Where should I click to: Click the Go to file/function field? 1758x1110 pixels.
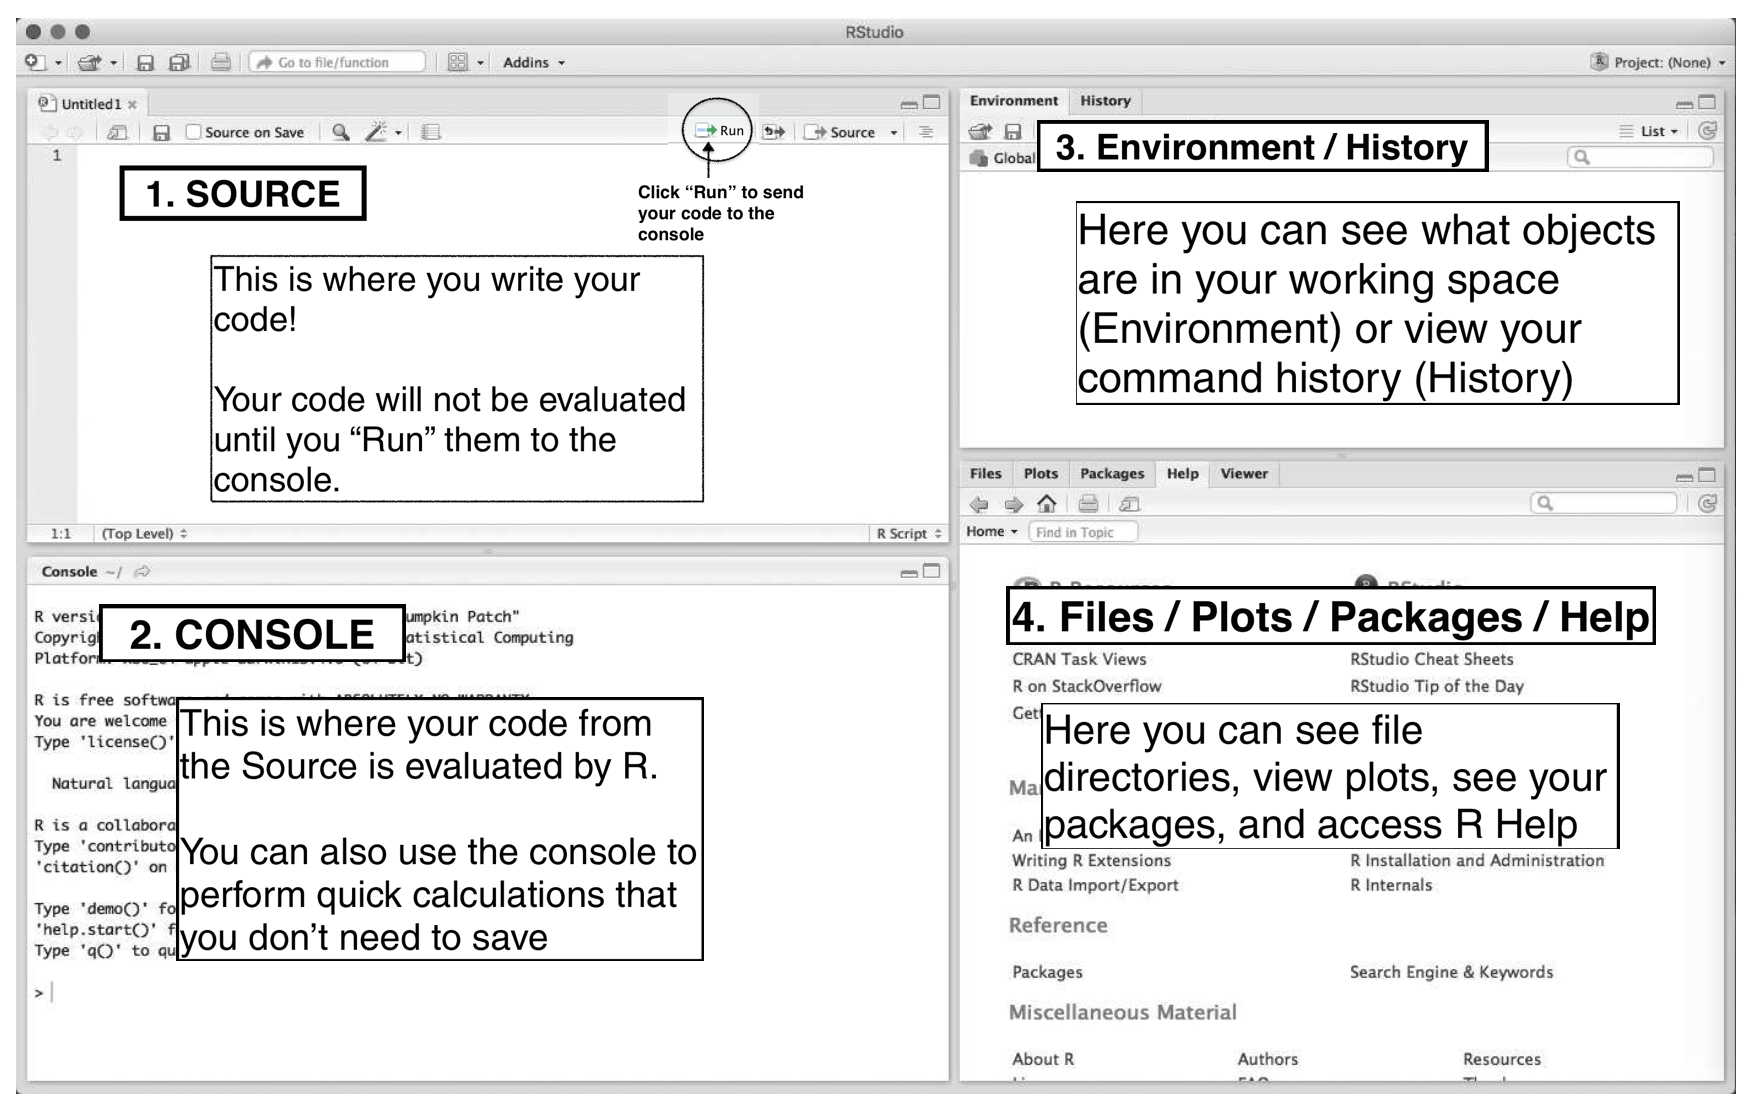337,62
